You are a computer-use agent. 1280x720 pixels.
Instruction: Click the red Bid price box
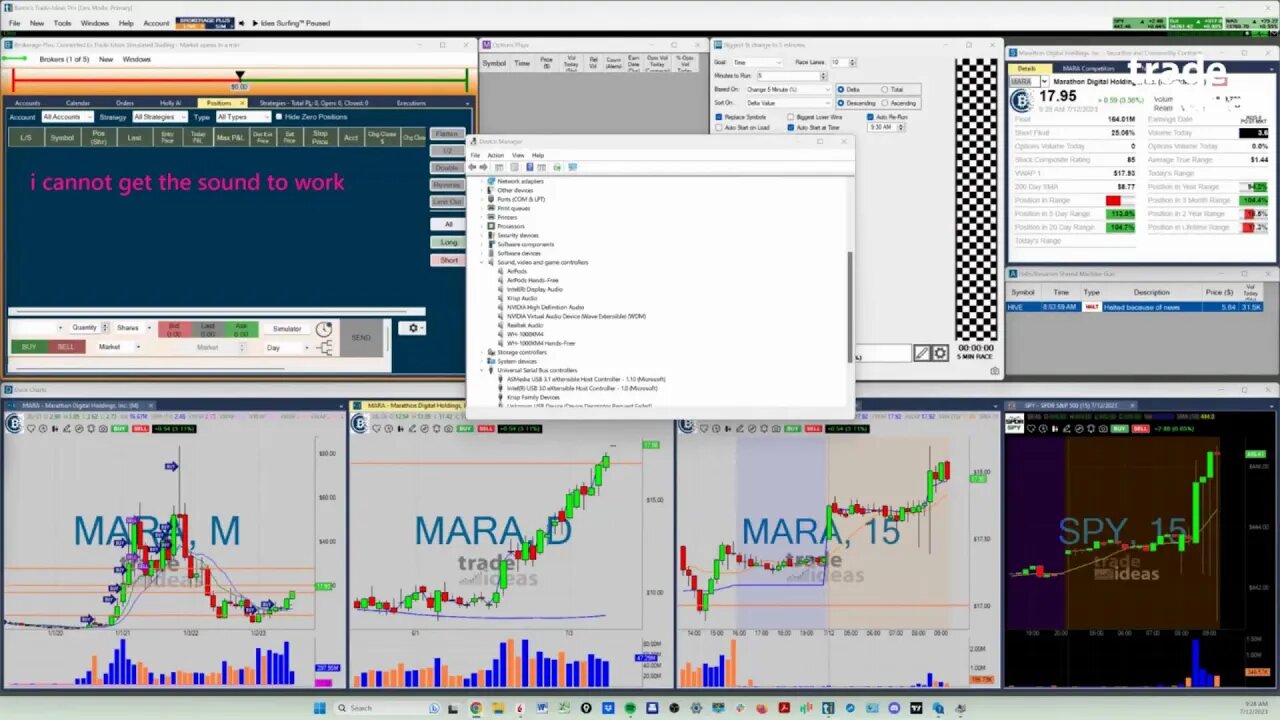175,329
